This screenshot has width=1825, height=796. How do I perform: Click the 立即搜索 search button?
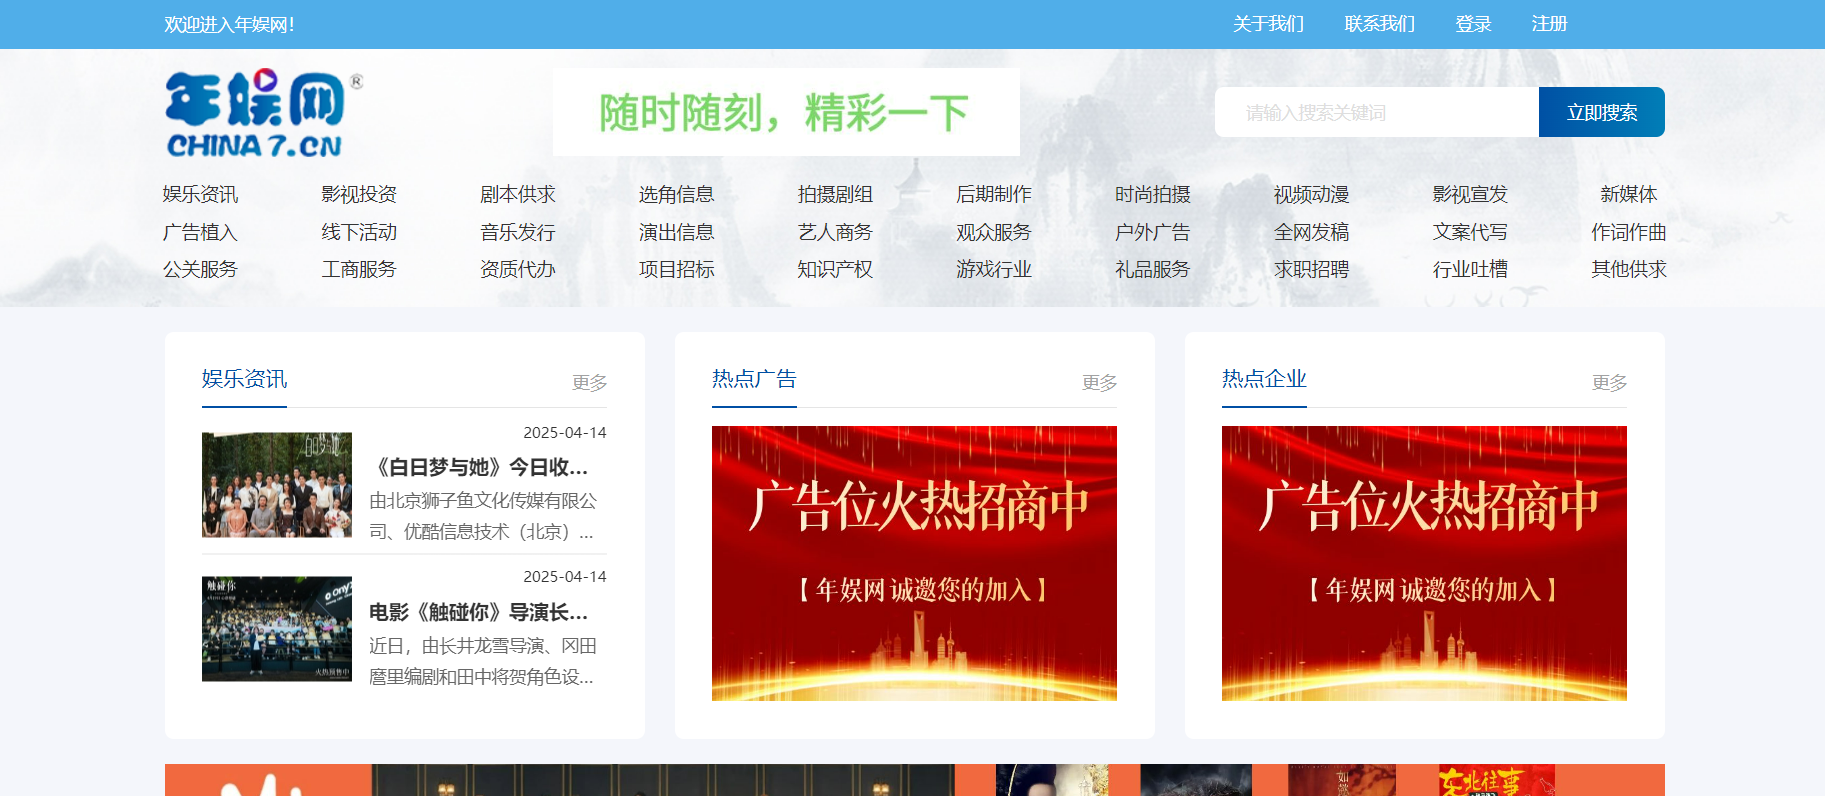click(x=1601, y=112)
